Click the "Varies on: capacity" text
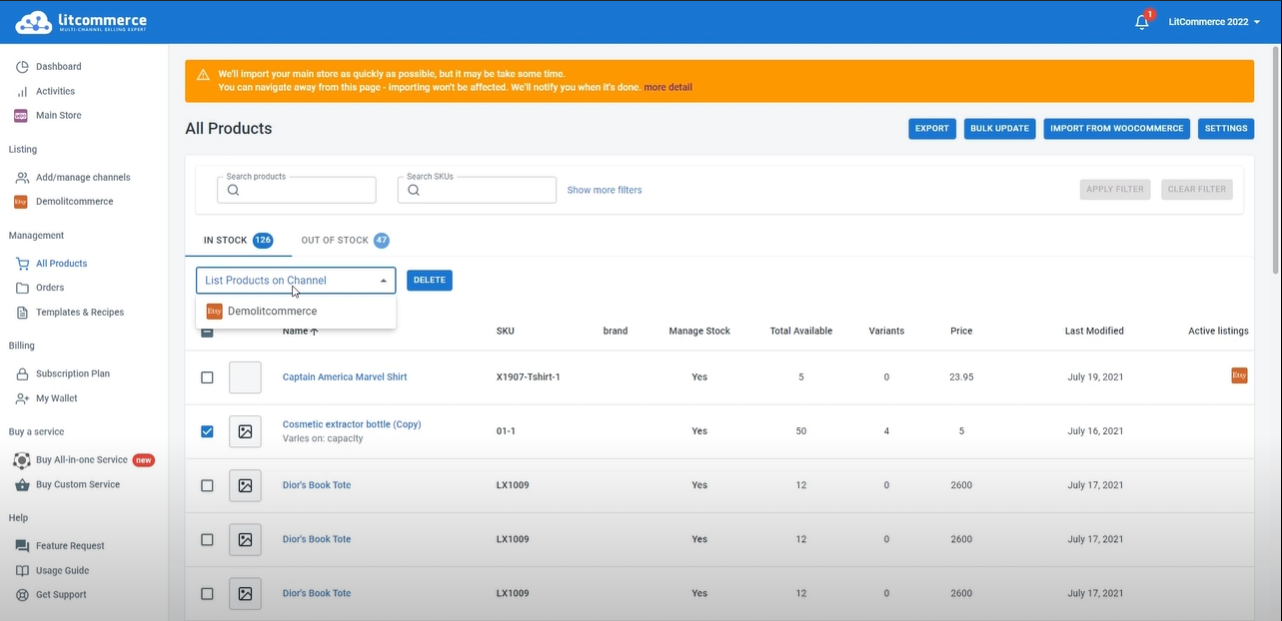 point(323,439)
